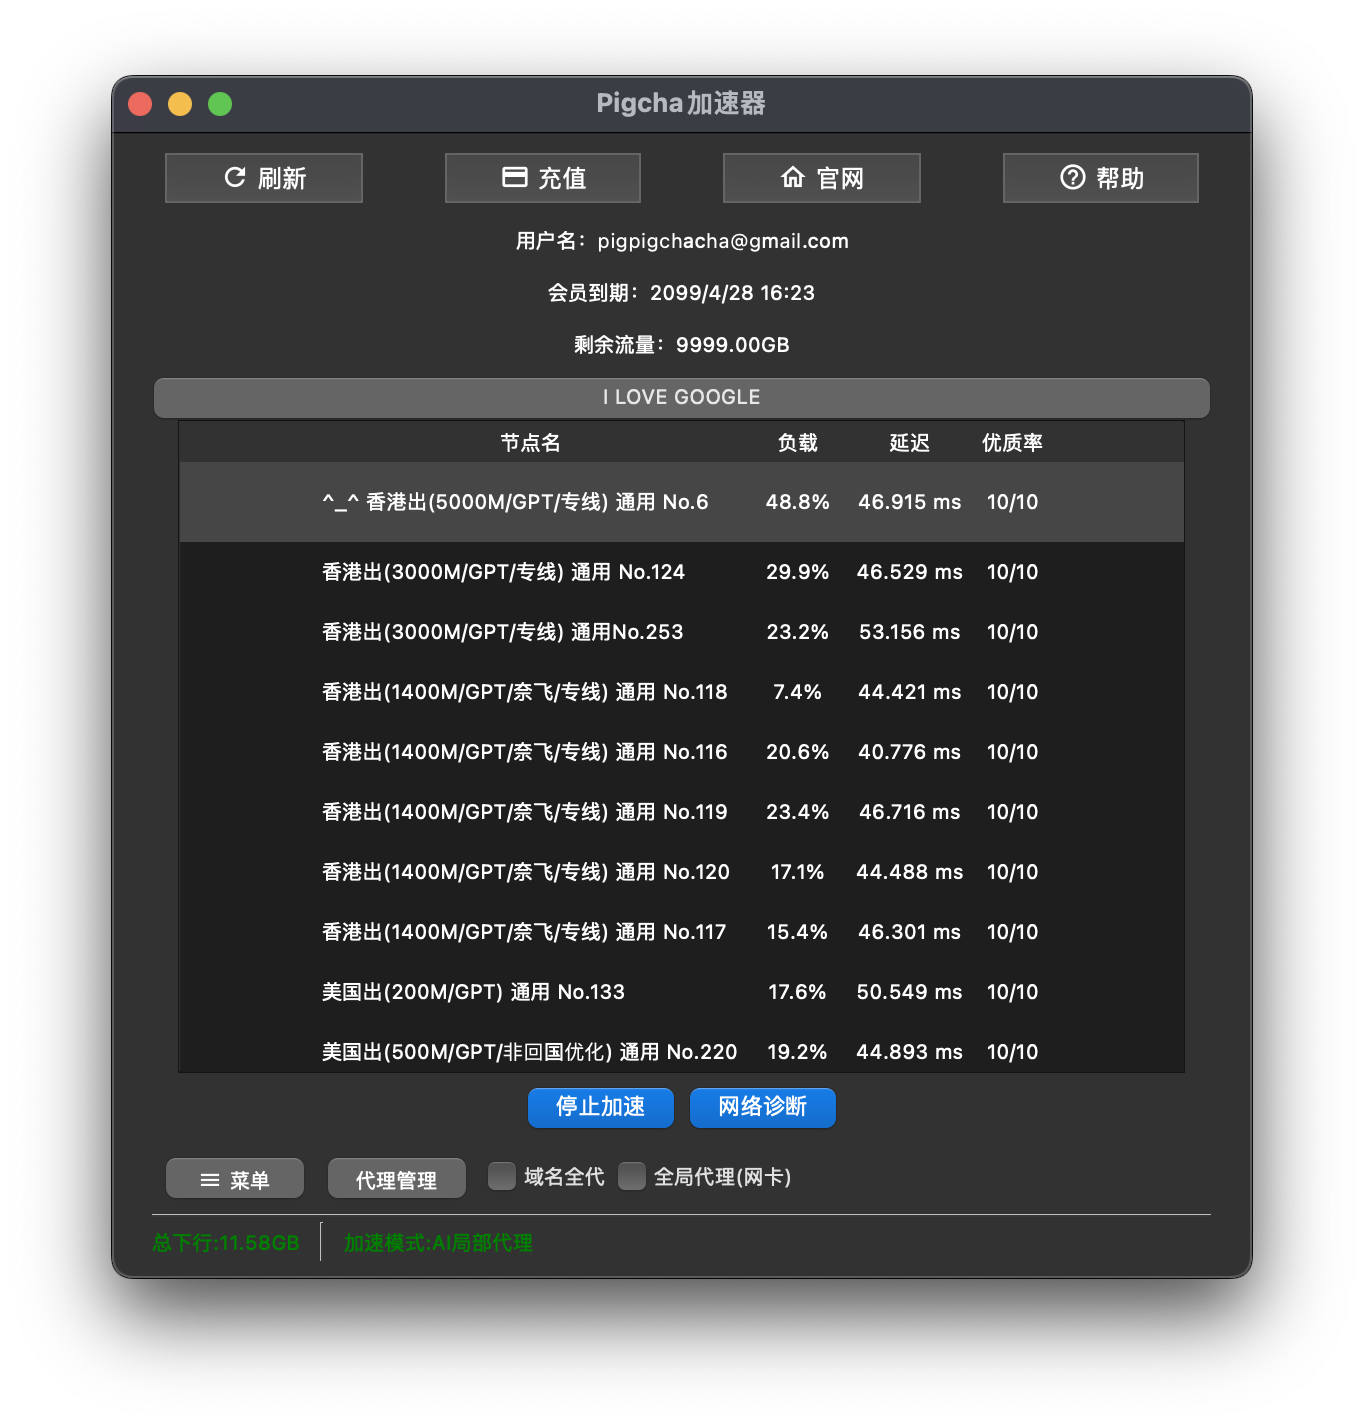
Task: Click the Pigcha加速器 window title
Action: (x=681, y=103)
